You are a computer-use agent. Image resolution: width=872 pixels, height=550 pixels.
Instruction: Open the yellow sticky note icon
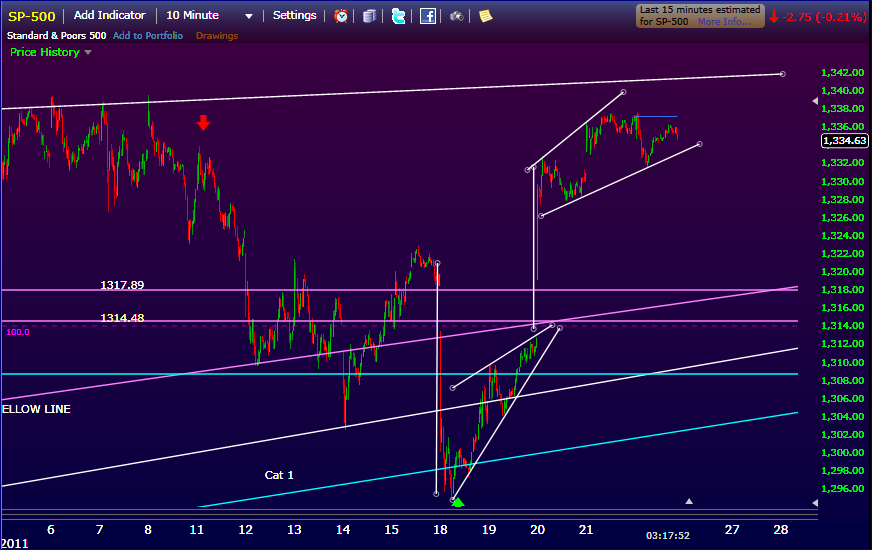tap(485, 16)
